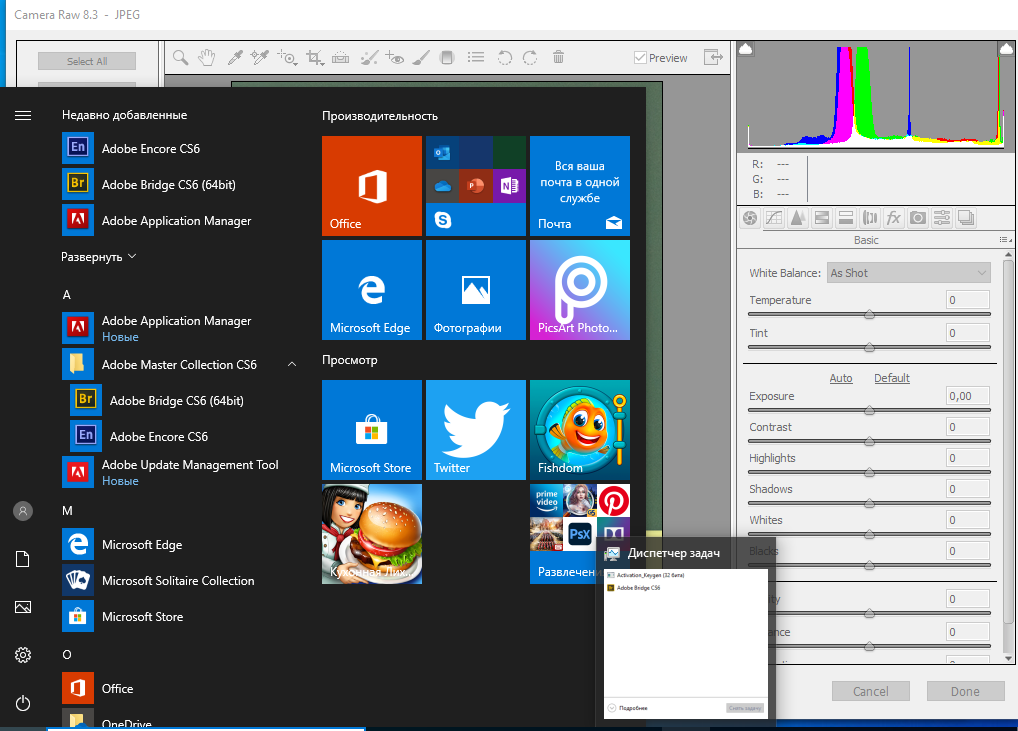
Task: Collapse the Adobe Master Collection CS6 folder
Action: (x=292, y=365)
